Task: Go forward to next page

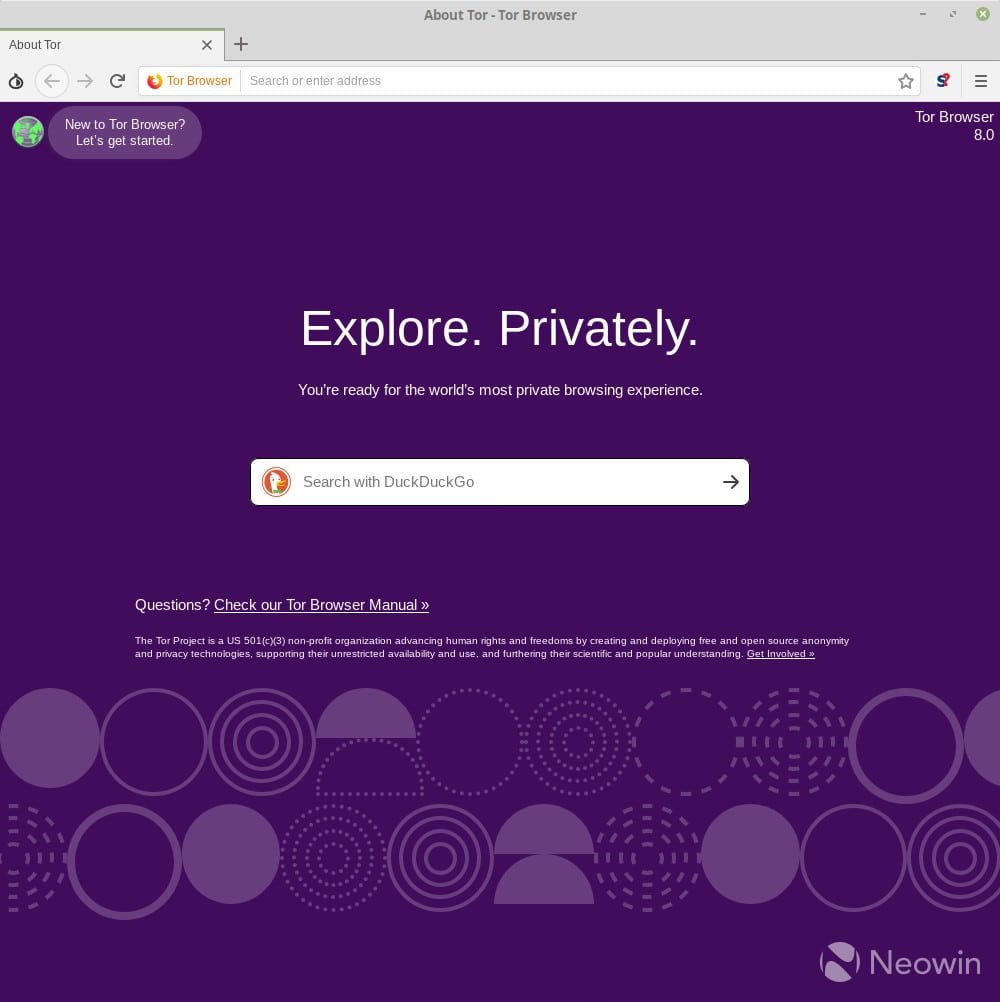Action: 85,81
